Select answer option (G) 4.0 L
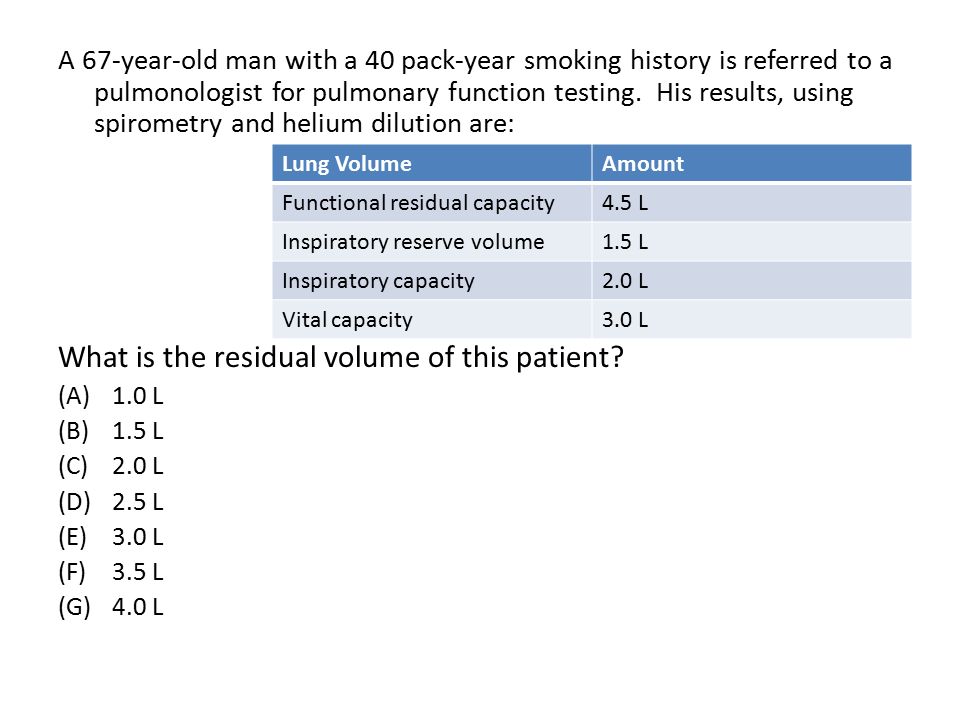This screenshot has width=960, height=720. click(111, 607)
